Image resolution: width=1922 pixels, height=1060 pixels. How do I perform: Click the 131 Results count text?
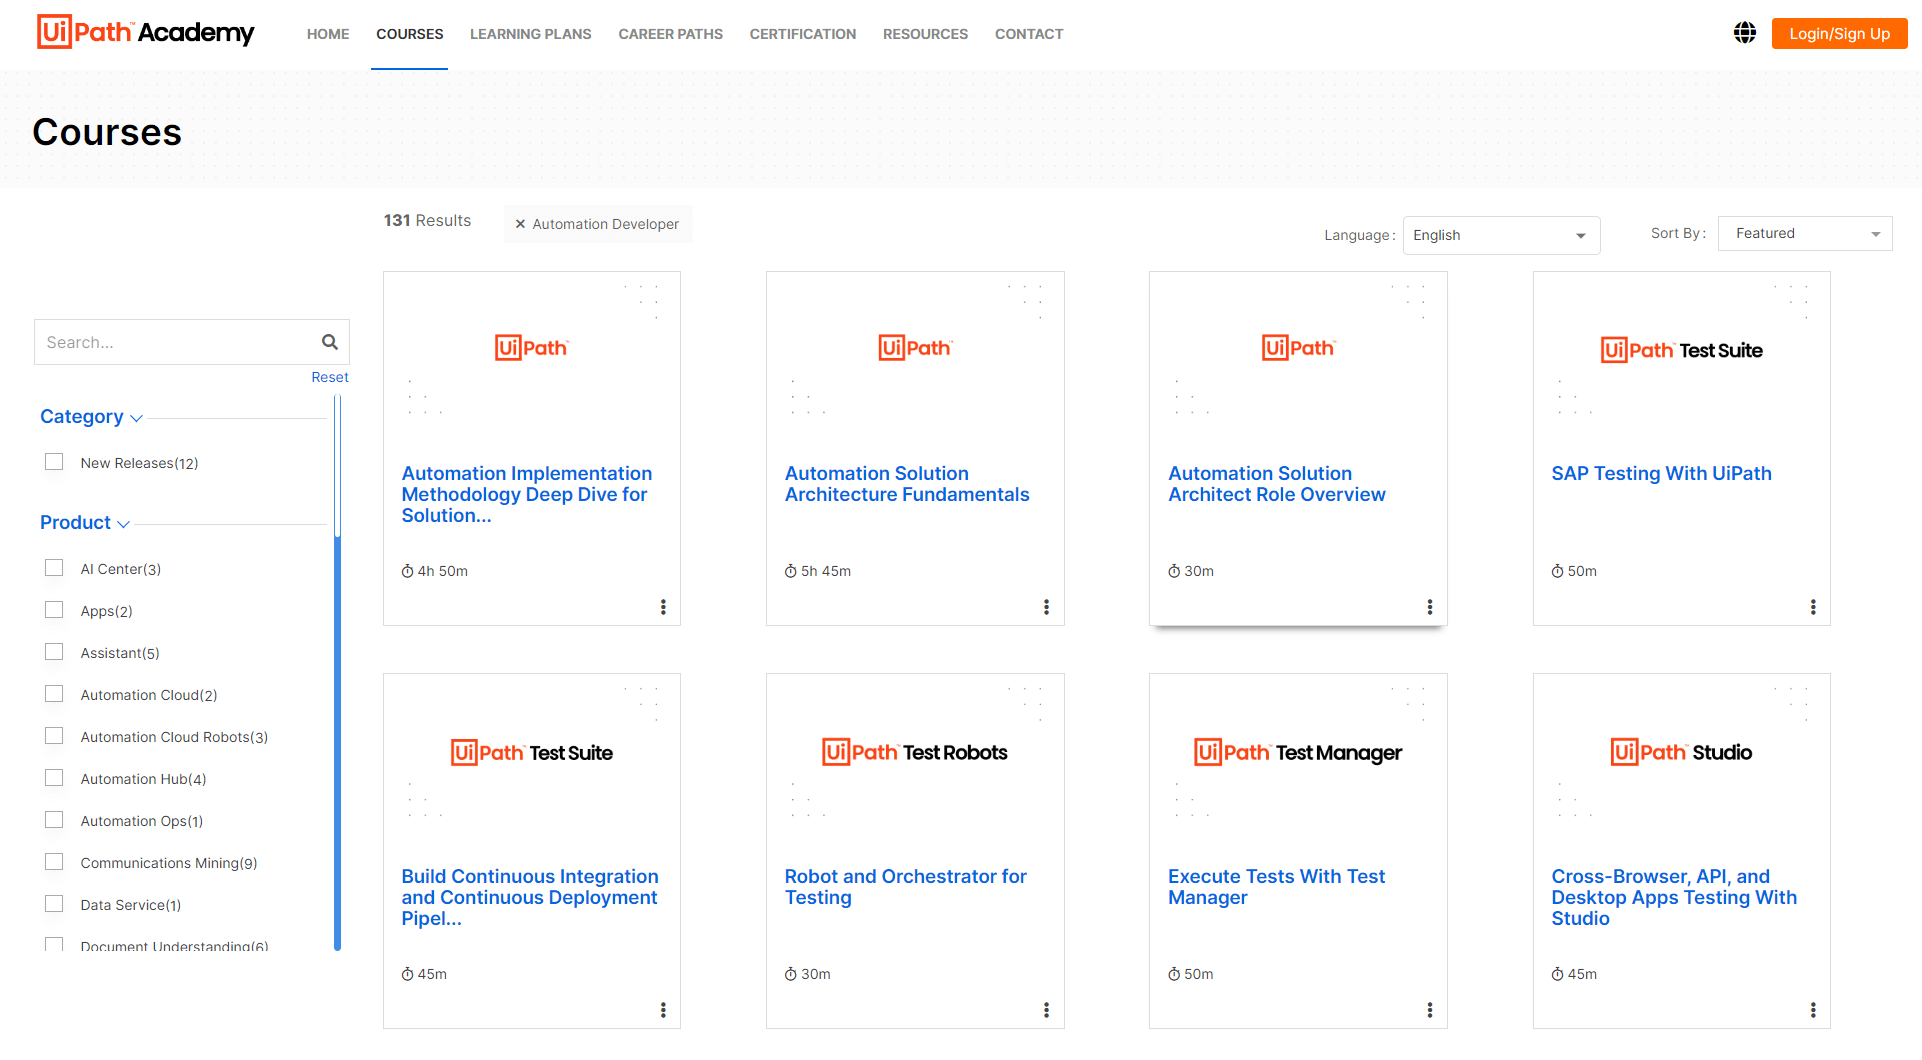click(x=427, y=220)
